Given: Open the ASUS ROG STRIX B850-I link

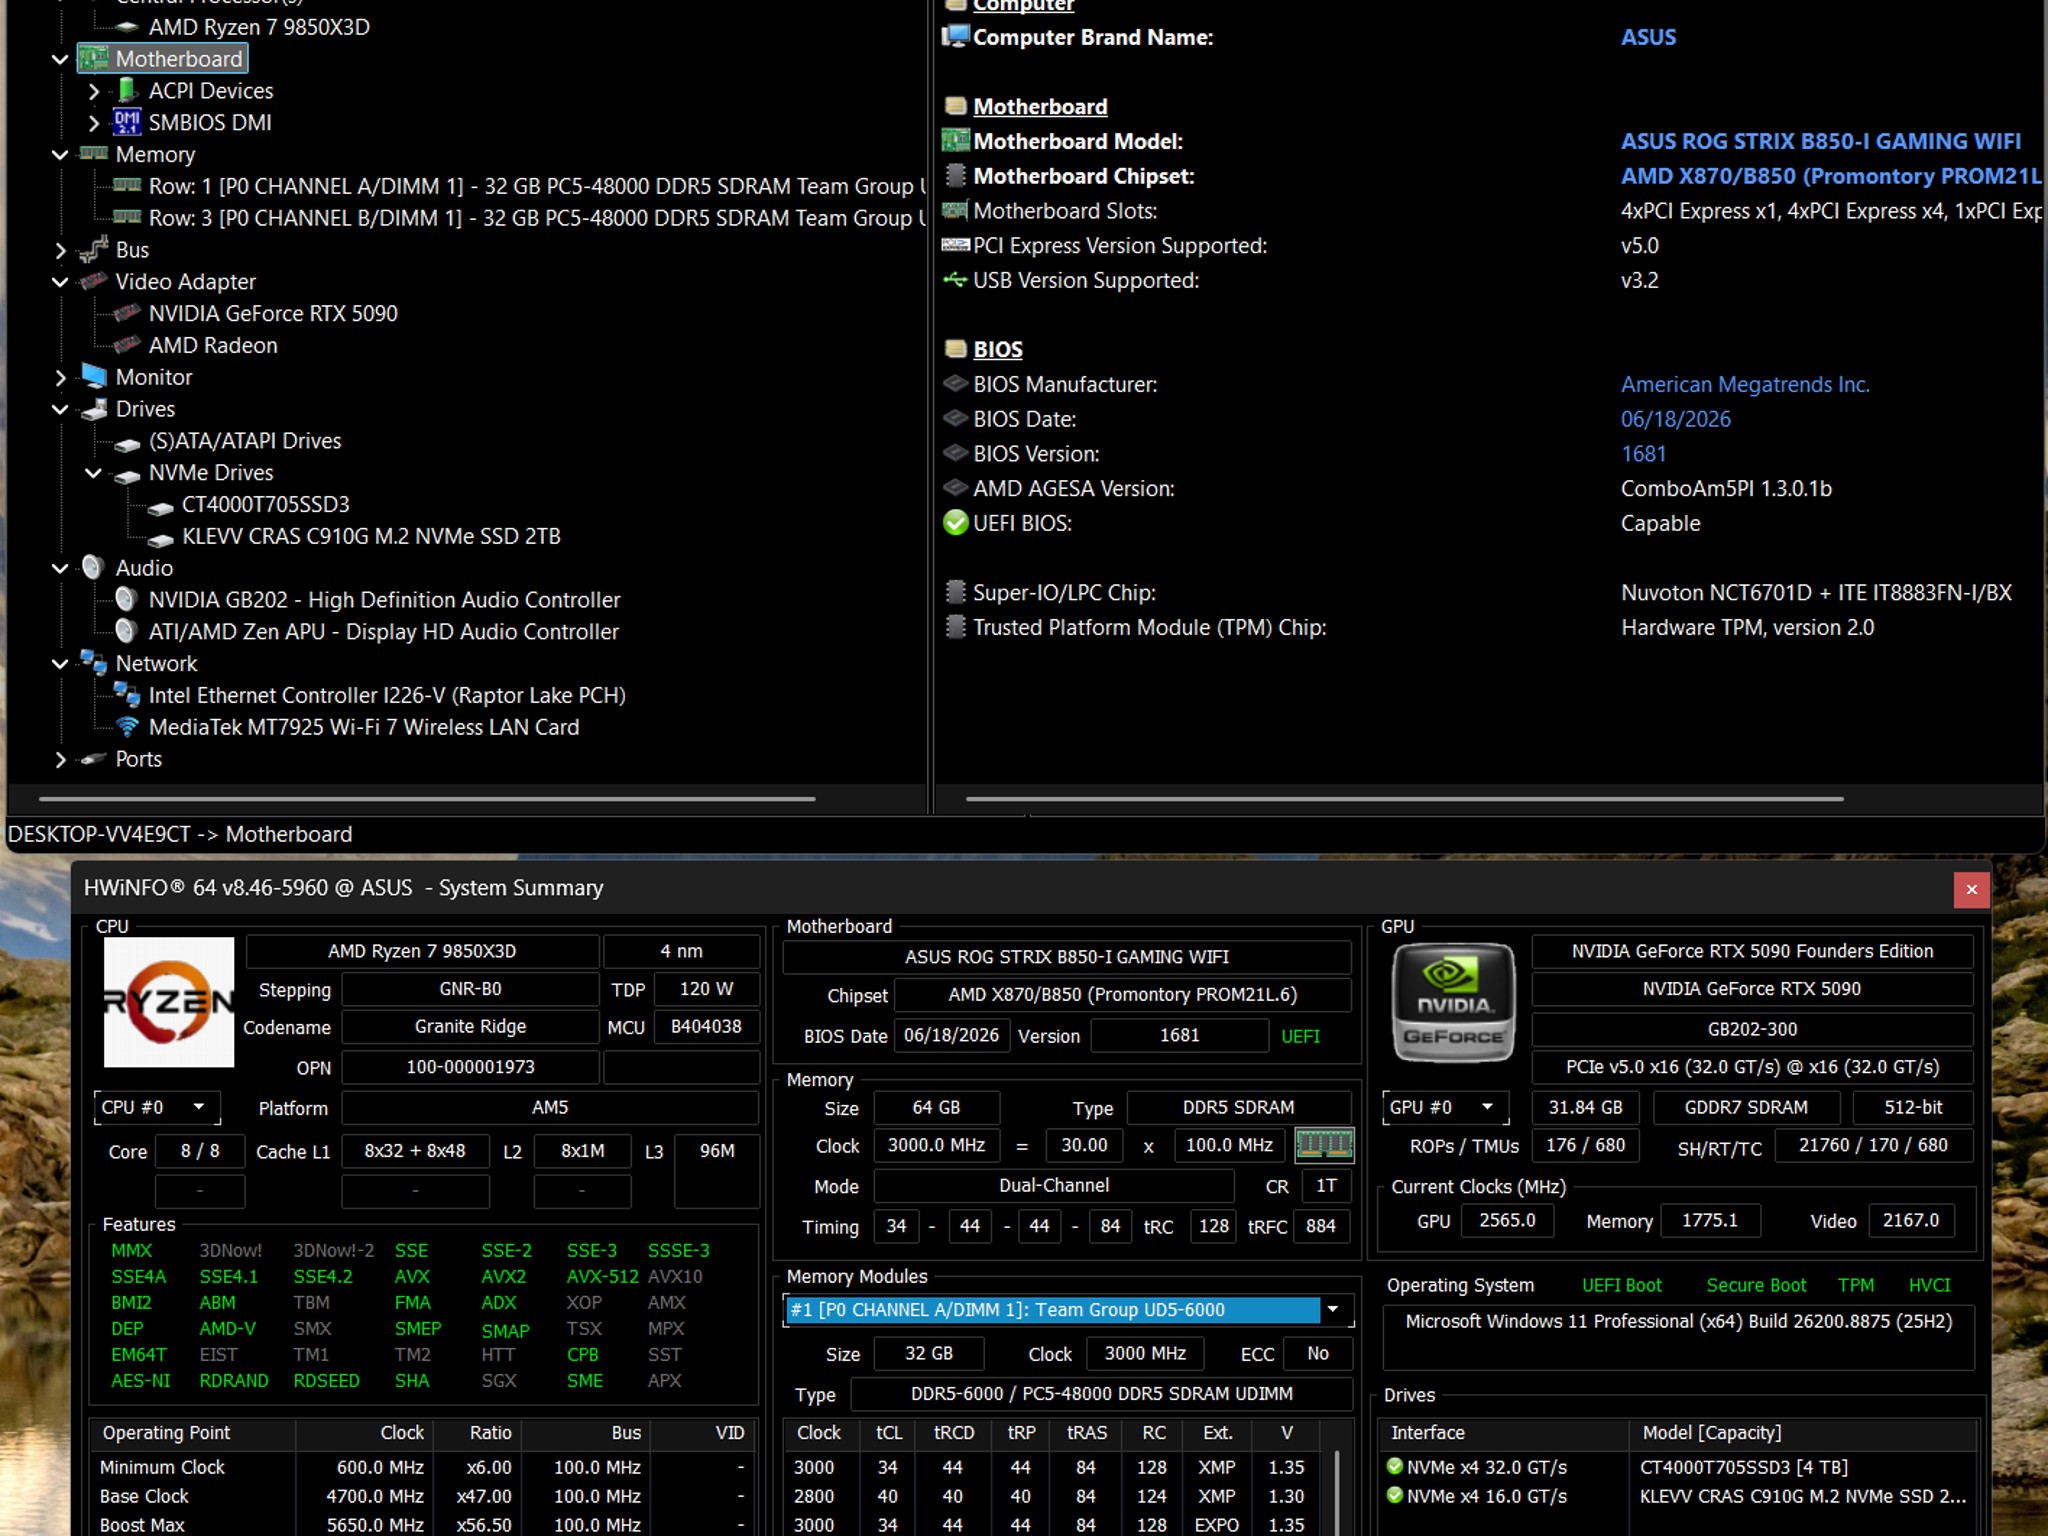Looking at the screenshot, I should [1821, 142].
